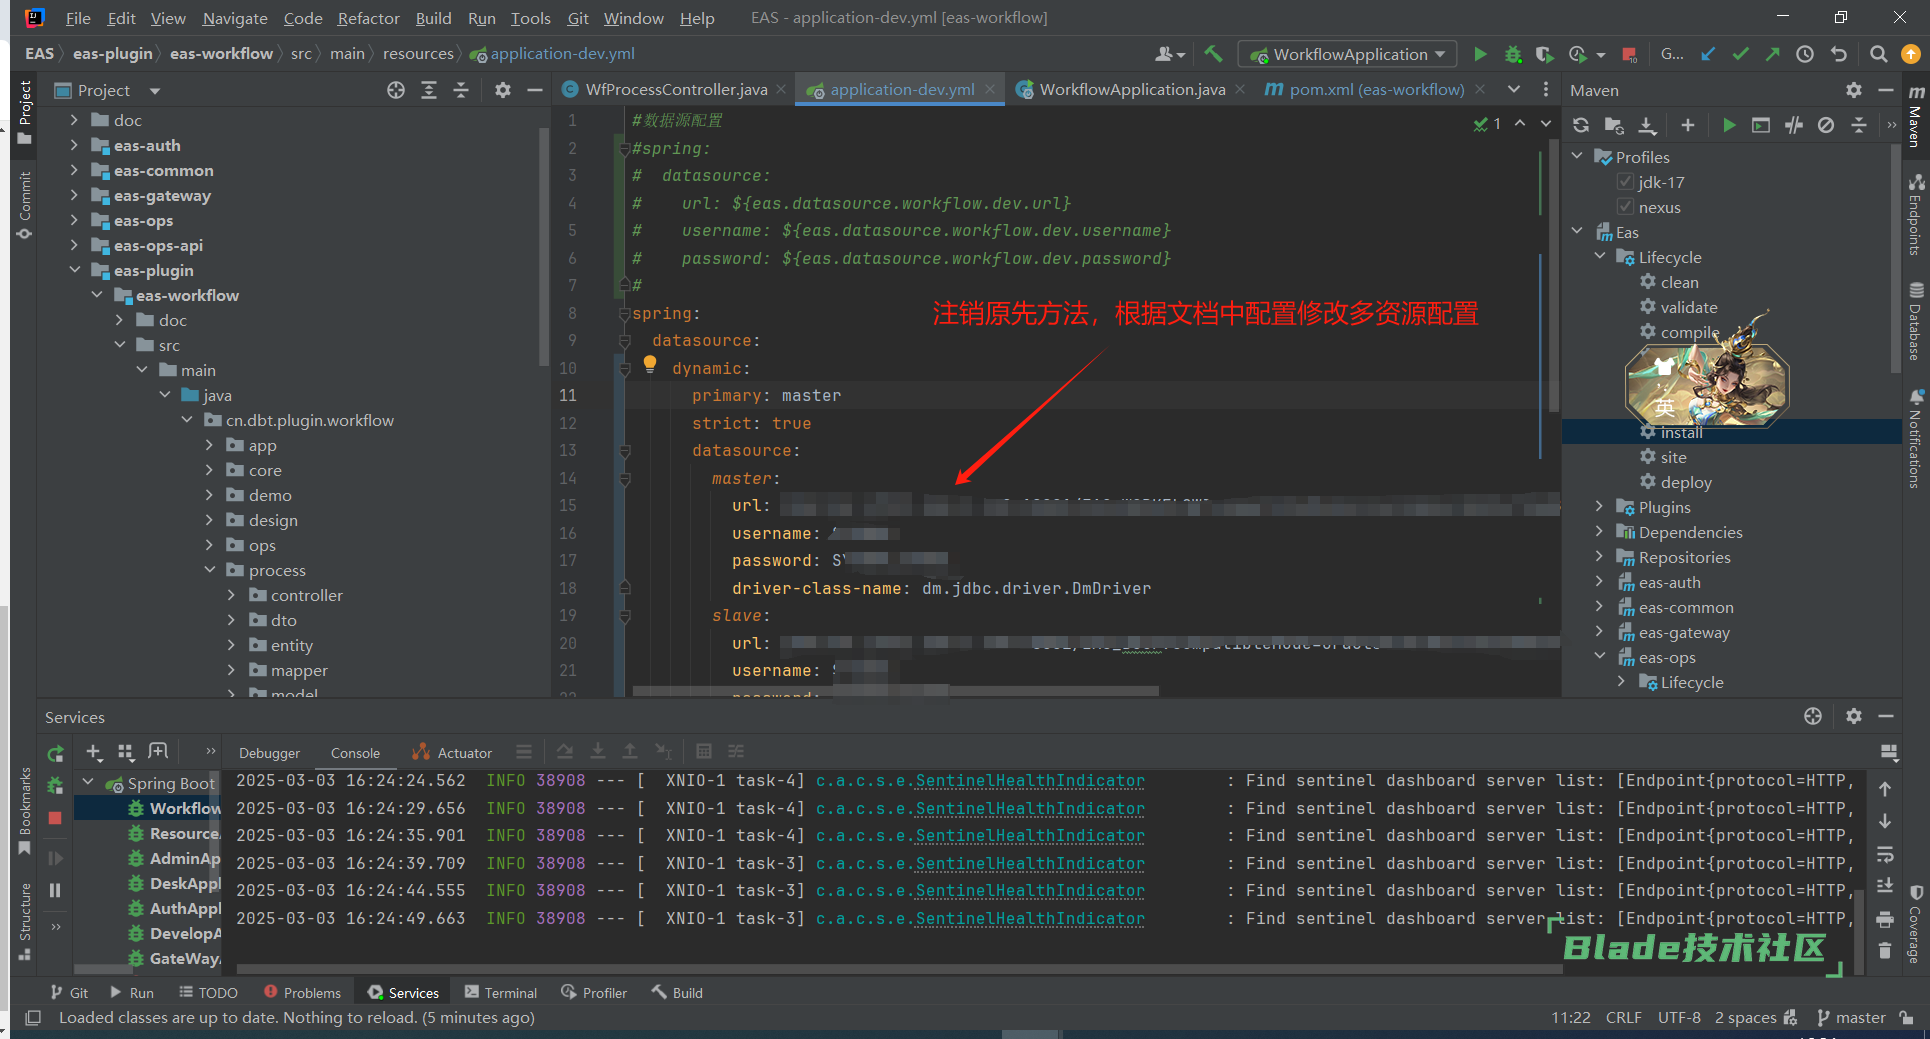Rerun the service in Services panel
Viewport: 1930px width, 1039px height.
click(x=56, y=753)
